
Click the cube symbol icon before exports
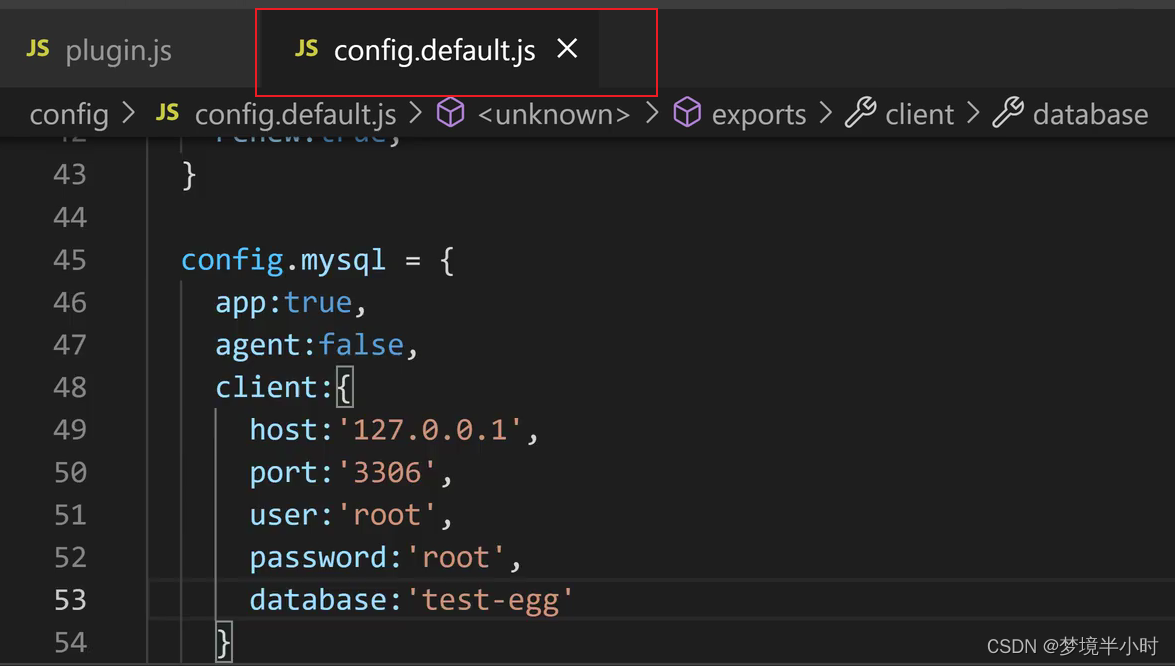(687, 113)
